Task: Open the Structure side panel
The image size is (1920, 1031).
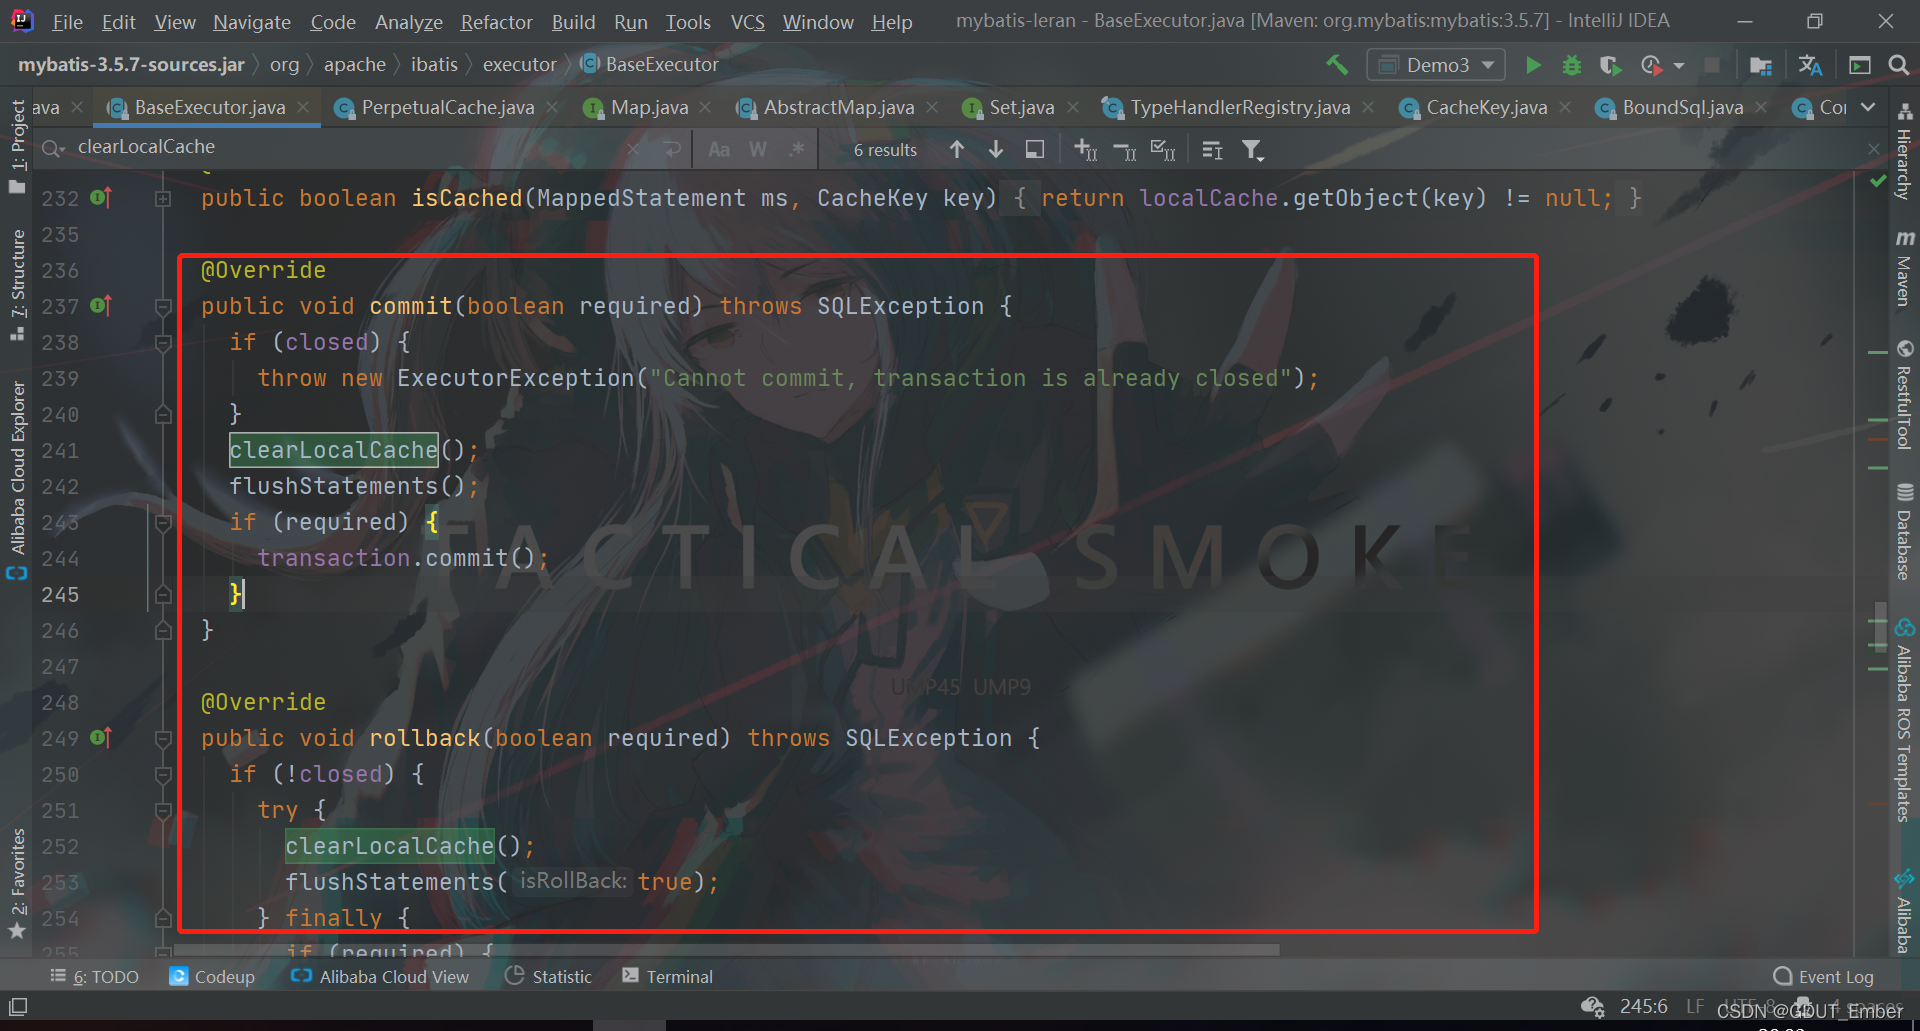Action: [17, 284]
